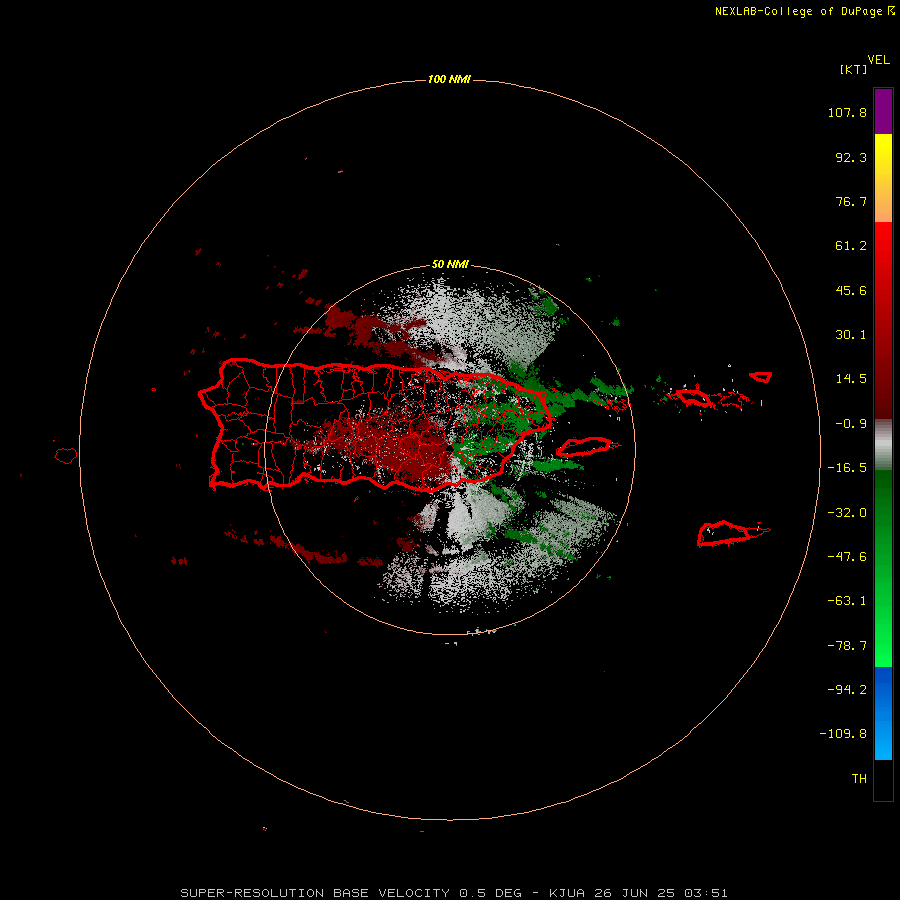Screen dimensions: 900x900
Task: Click the SUPER-RESOLUTION BASE VELOCITY caption
Action: tap(454, 893)
